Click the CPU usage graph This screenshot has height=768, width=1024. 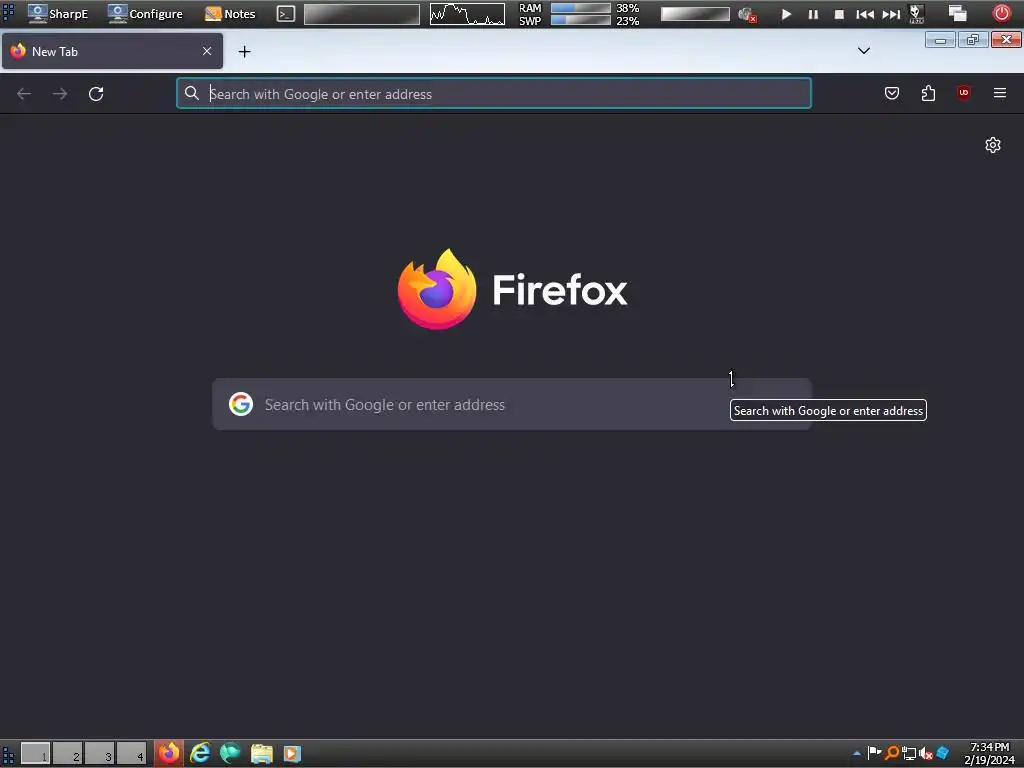[467, 14]
